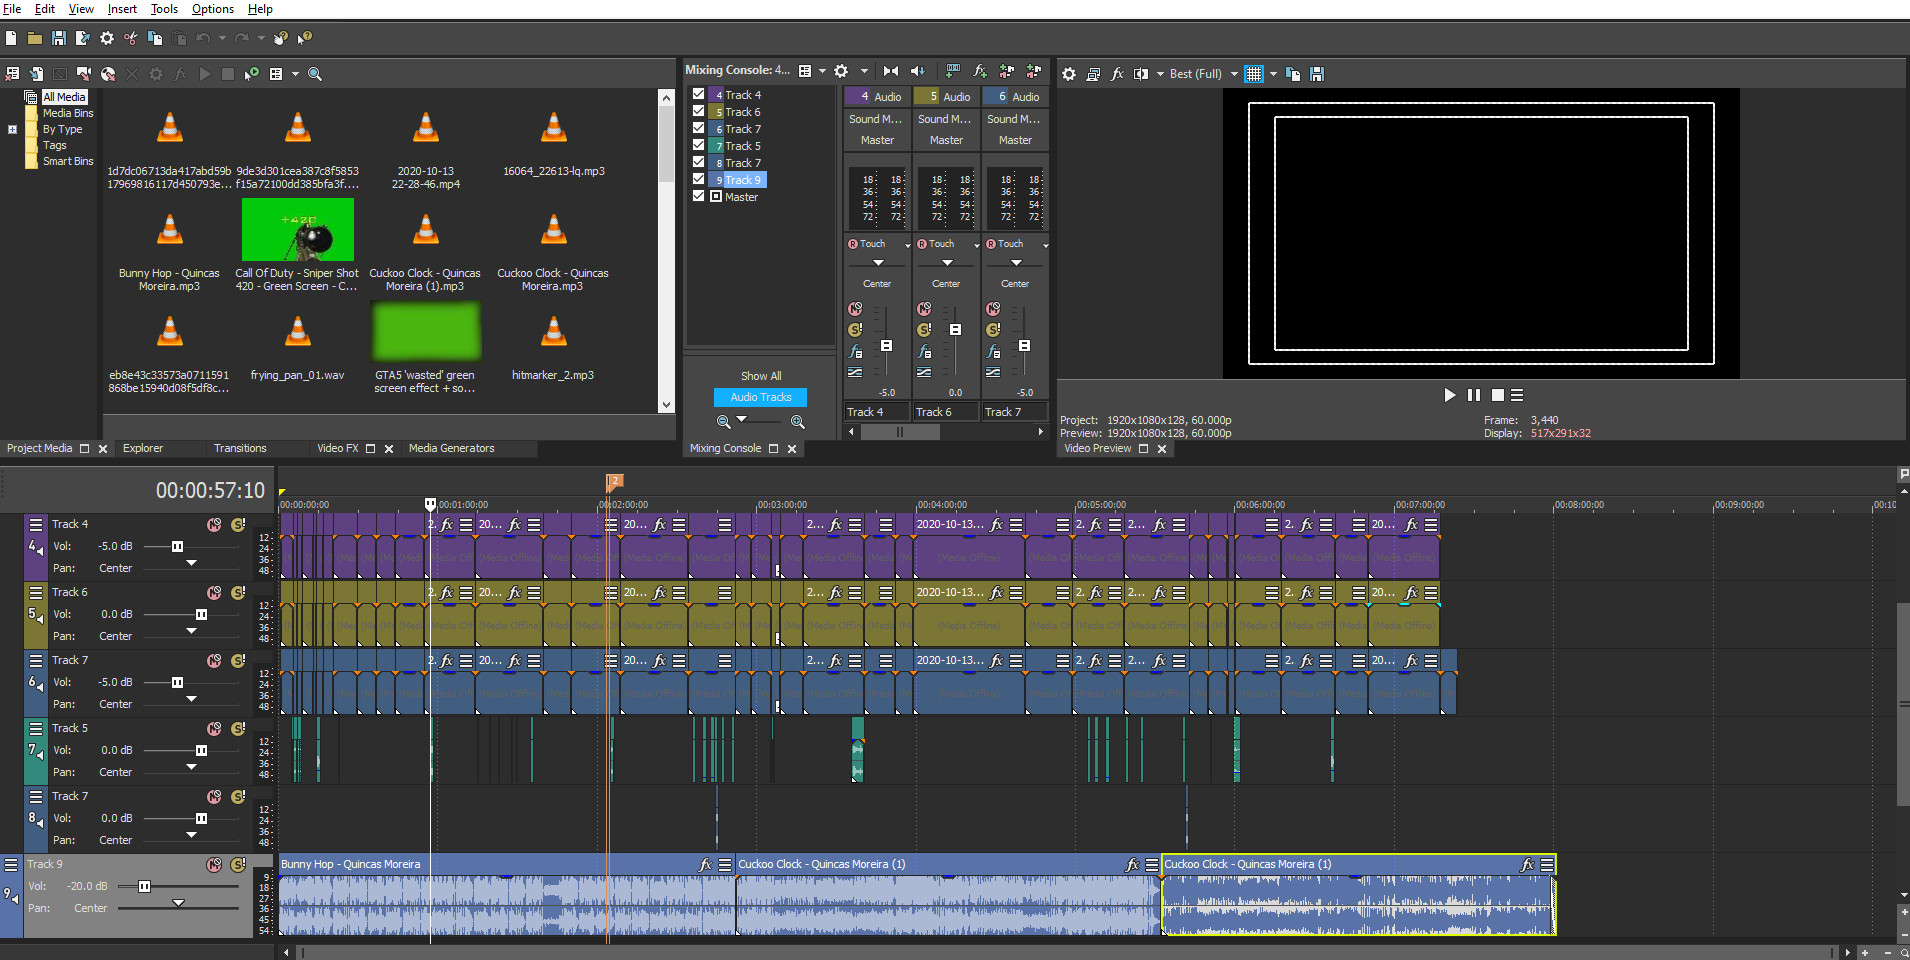Solo Track 5 in the timeline header

tap(238, 729)
